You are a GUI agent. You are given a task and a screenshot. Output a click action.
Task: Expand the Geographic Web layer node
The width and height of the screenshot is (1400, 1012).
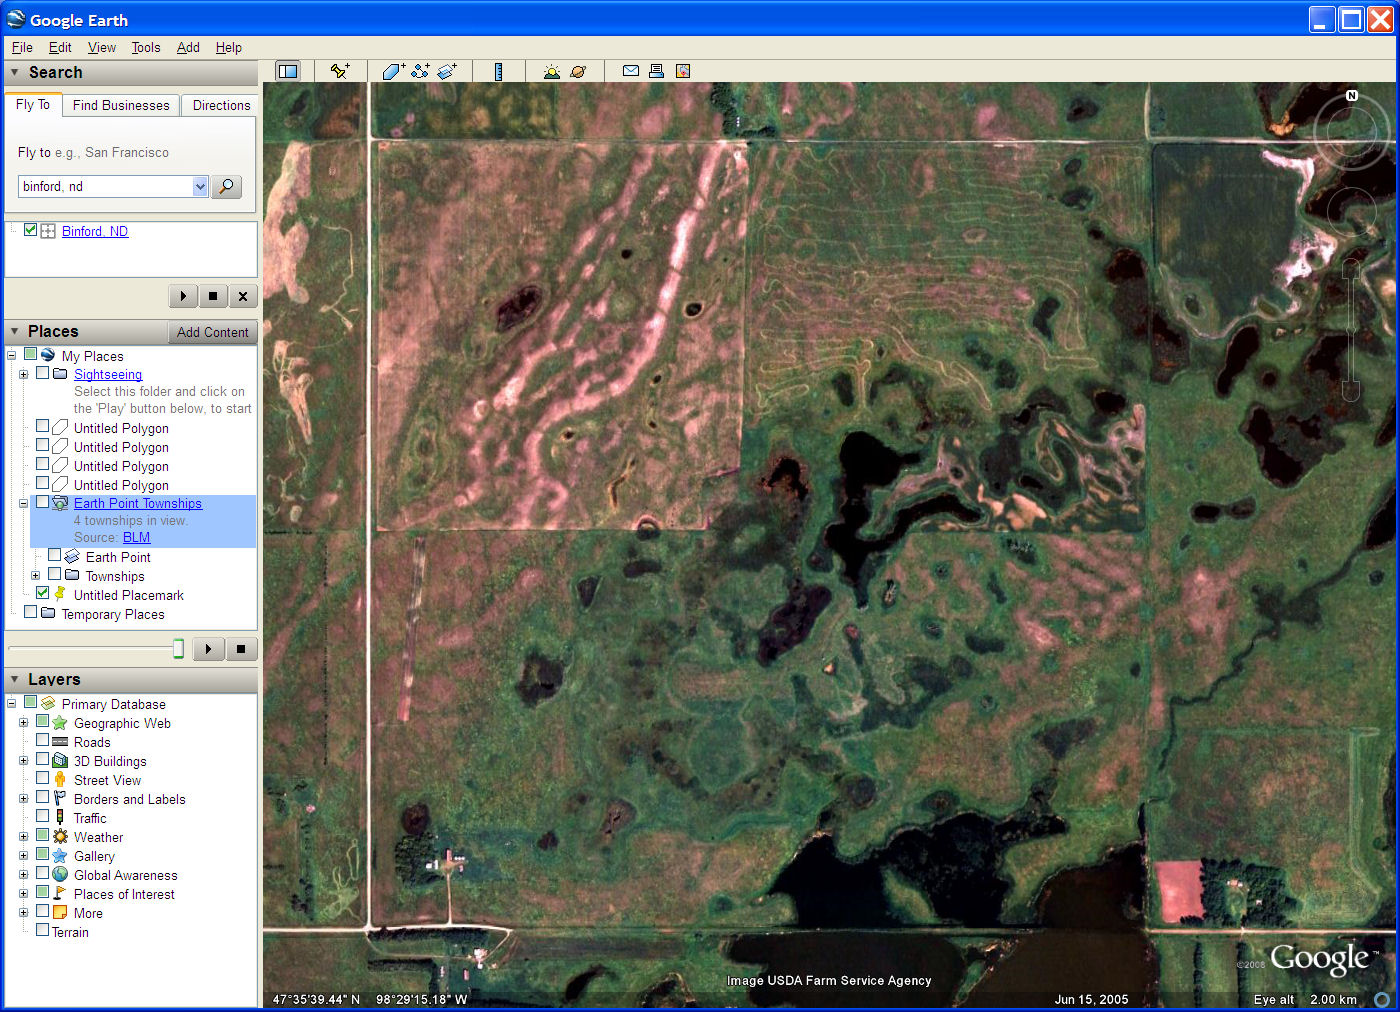[23, 723]
